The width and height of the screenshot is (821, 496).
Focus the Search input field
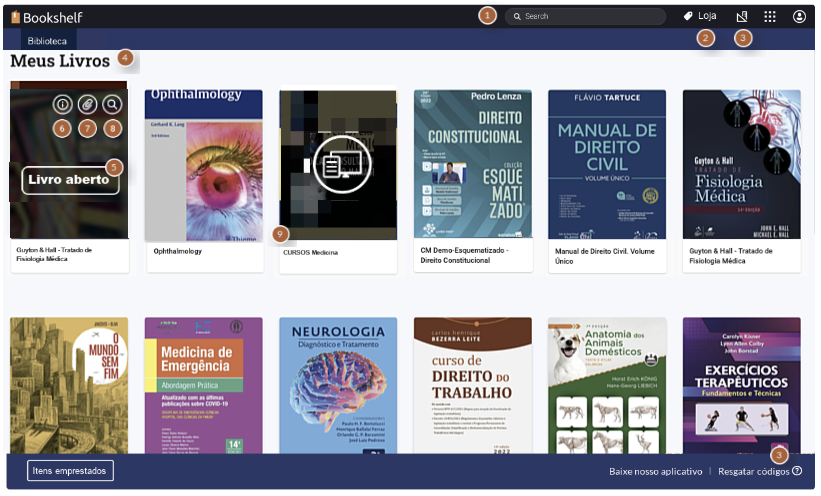click(585, 17)
